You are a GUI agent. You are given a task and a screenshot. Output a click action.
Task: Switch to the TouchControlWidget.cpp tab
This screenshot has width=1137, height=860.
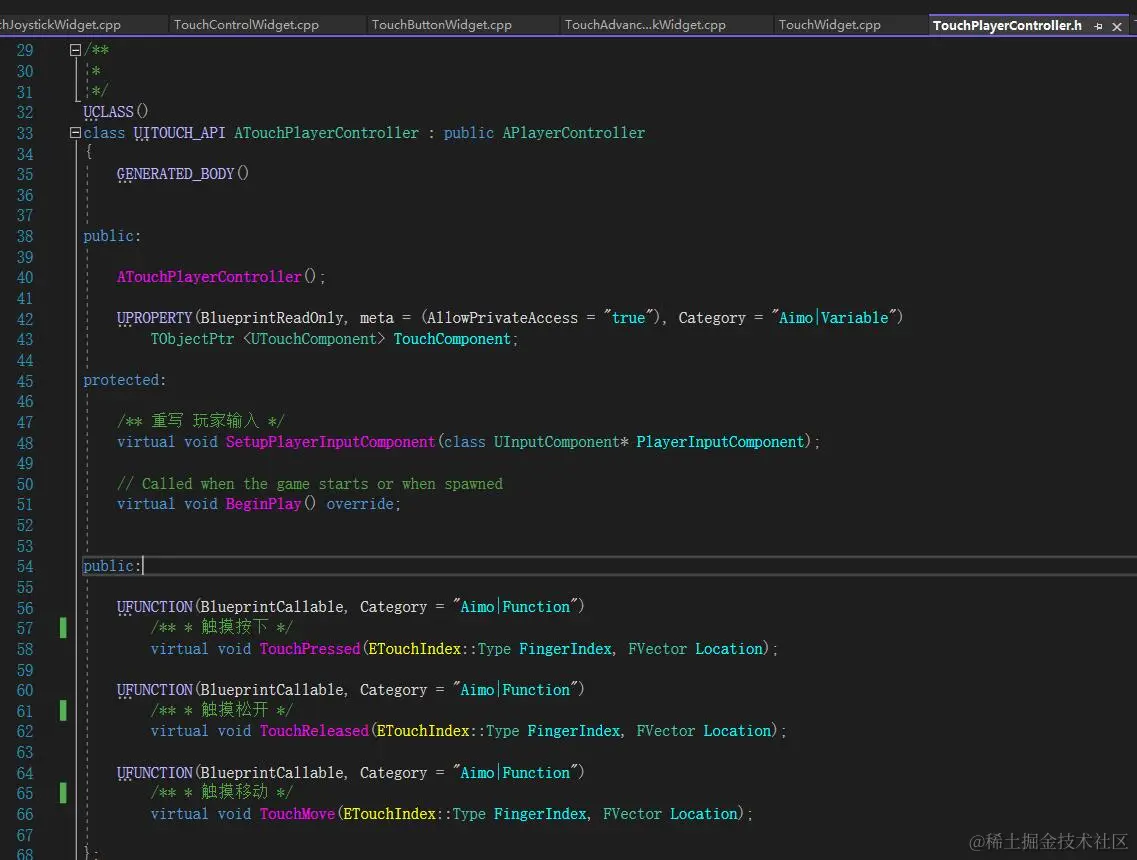(246, 25)
